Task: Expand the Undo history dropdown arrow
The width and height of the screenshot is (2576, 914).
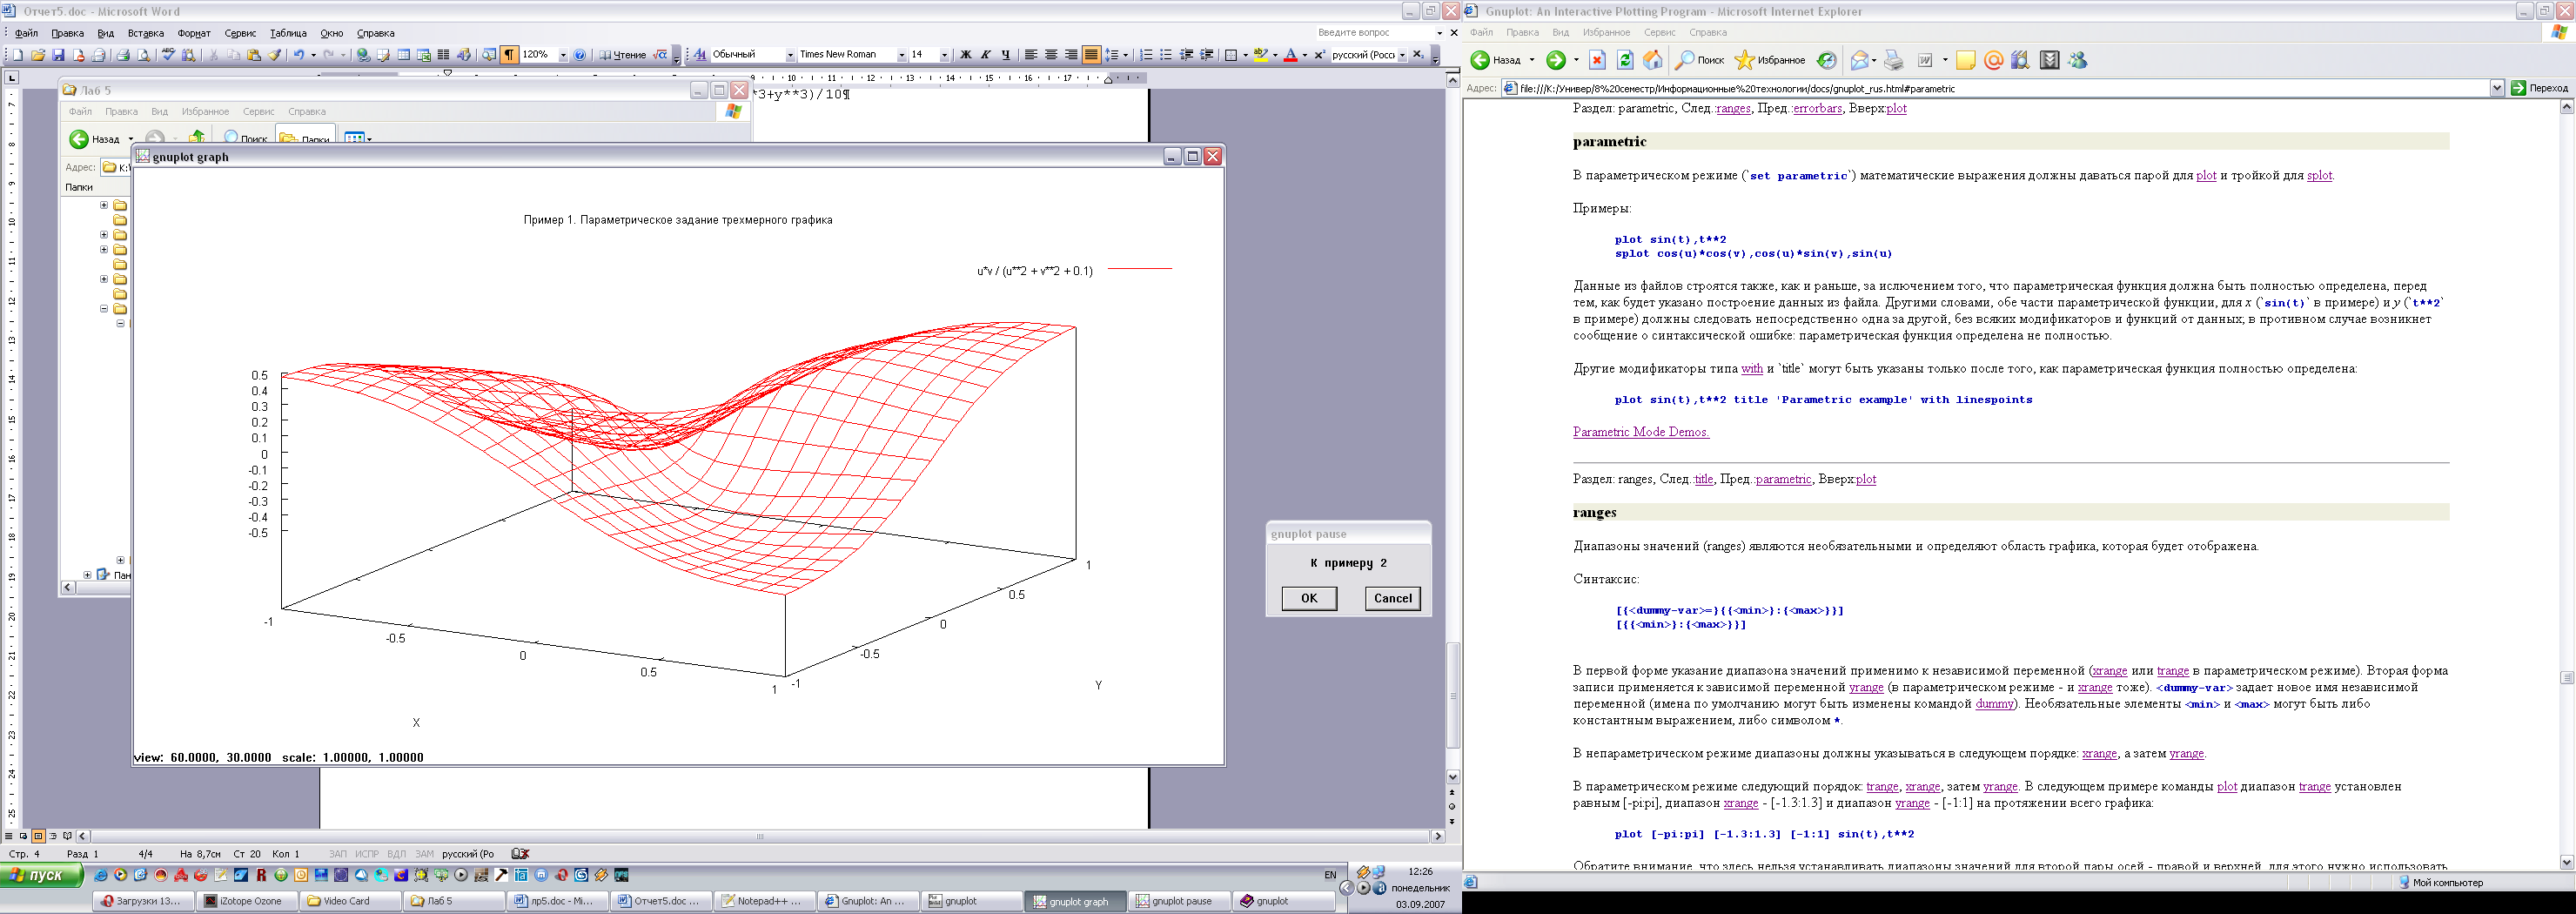Action: pos(314,55)
